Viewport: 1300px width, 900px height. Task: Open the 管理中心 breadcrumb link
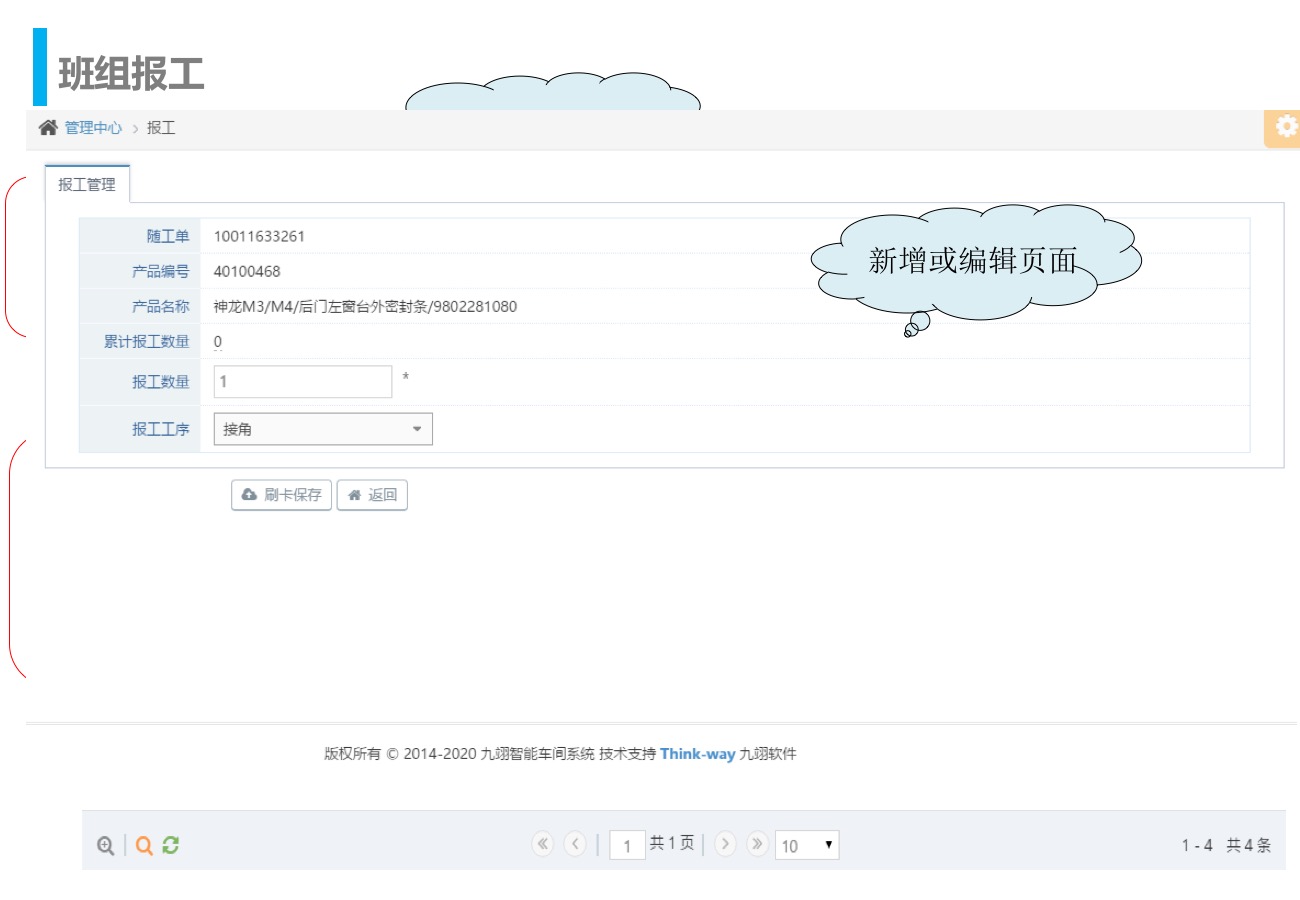(x=93, y=128)
